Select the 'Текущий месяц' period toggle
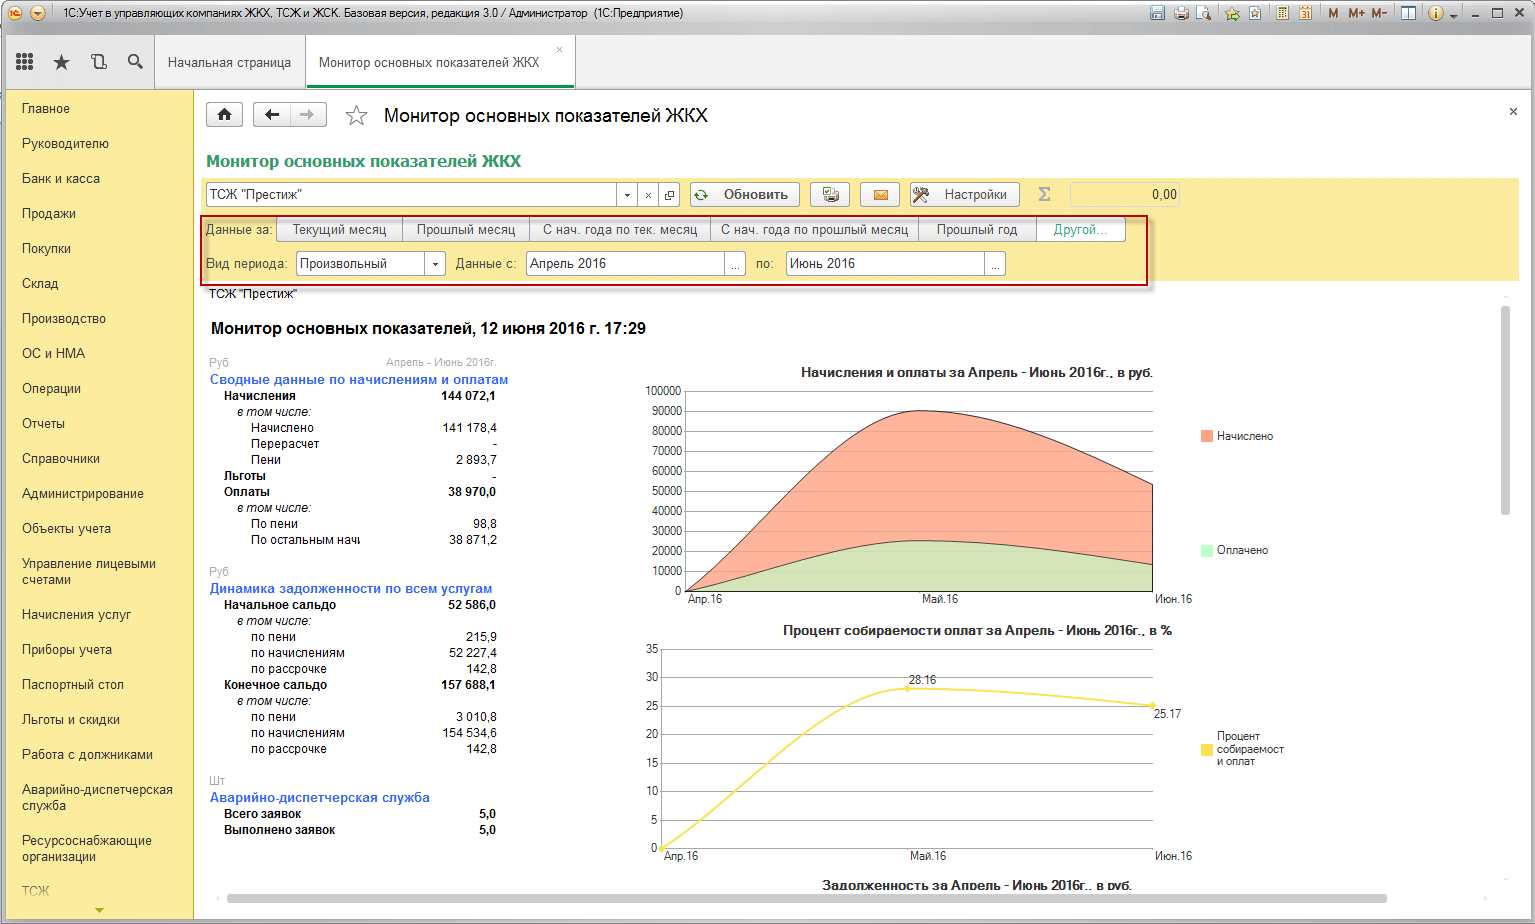The image size is (1535, 924). pos(339,230)
